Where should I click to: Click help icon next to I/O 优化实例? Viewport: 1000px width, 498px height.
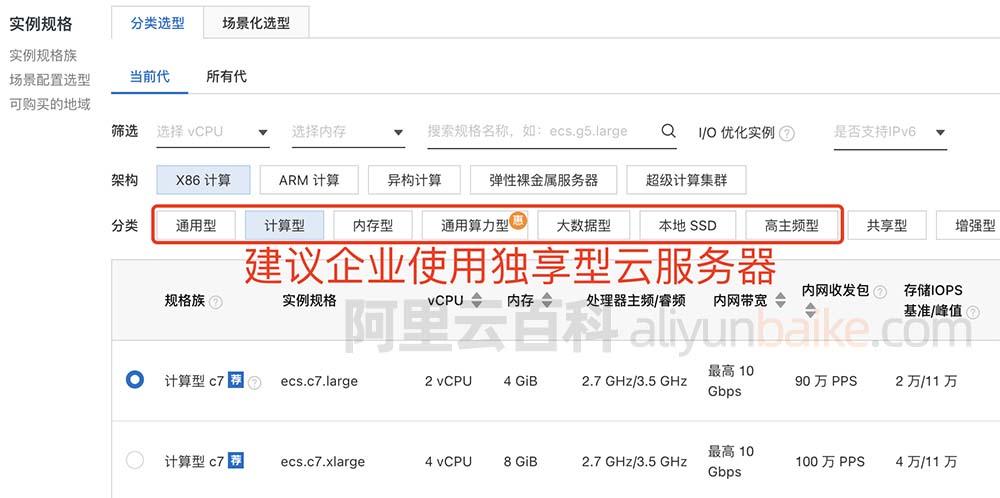click(787, 133)
